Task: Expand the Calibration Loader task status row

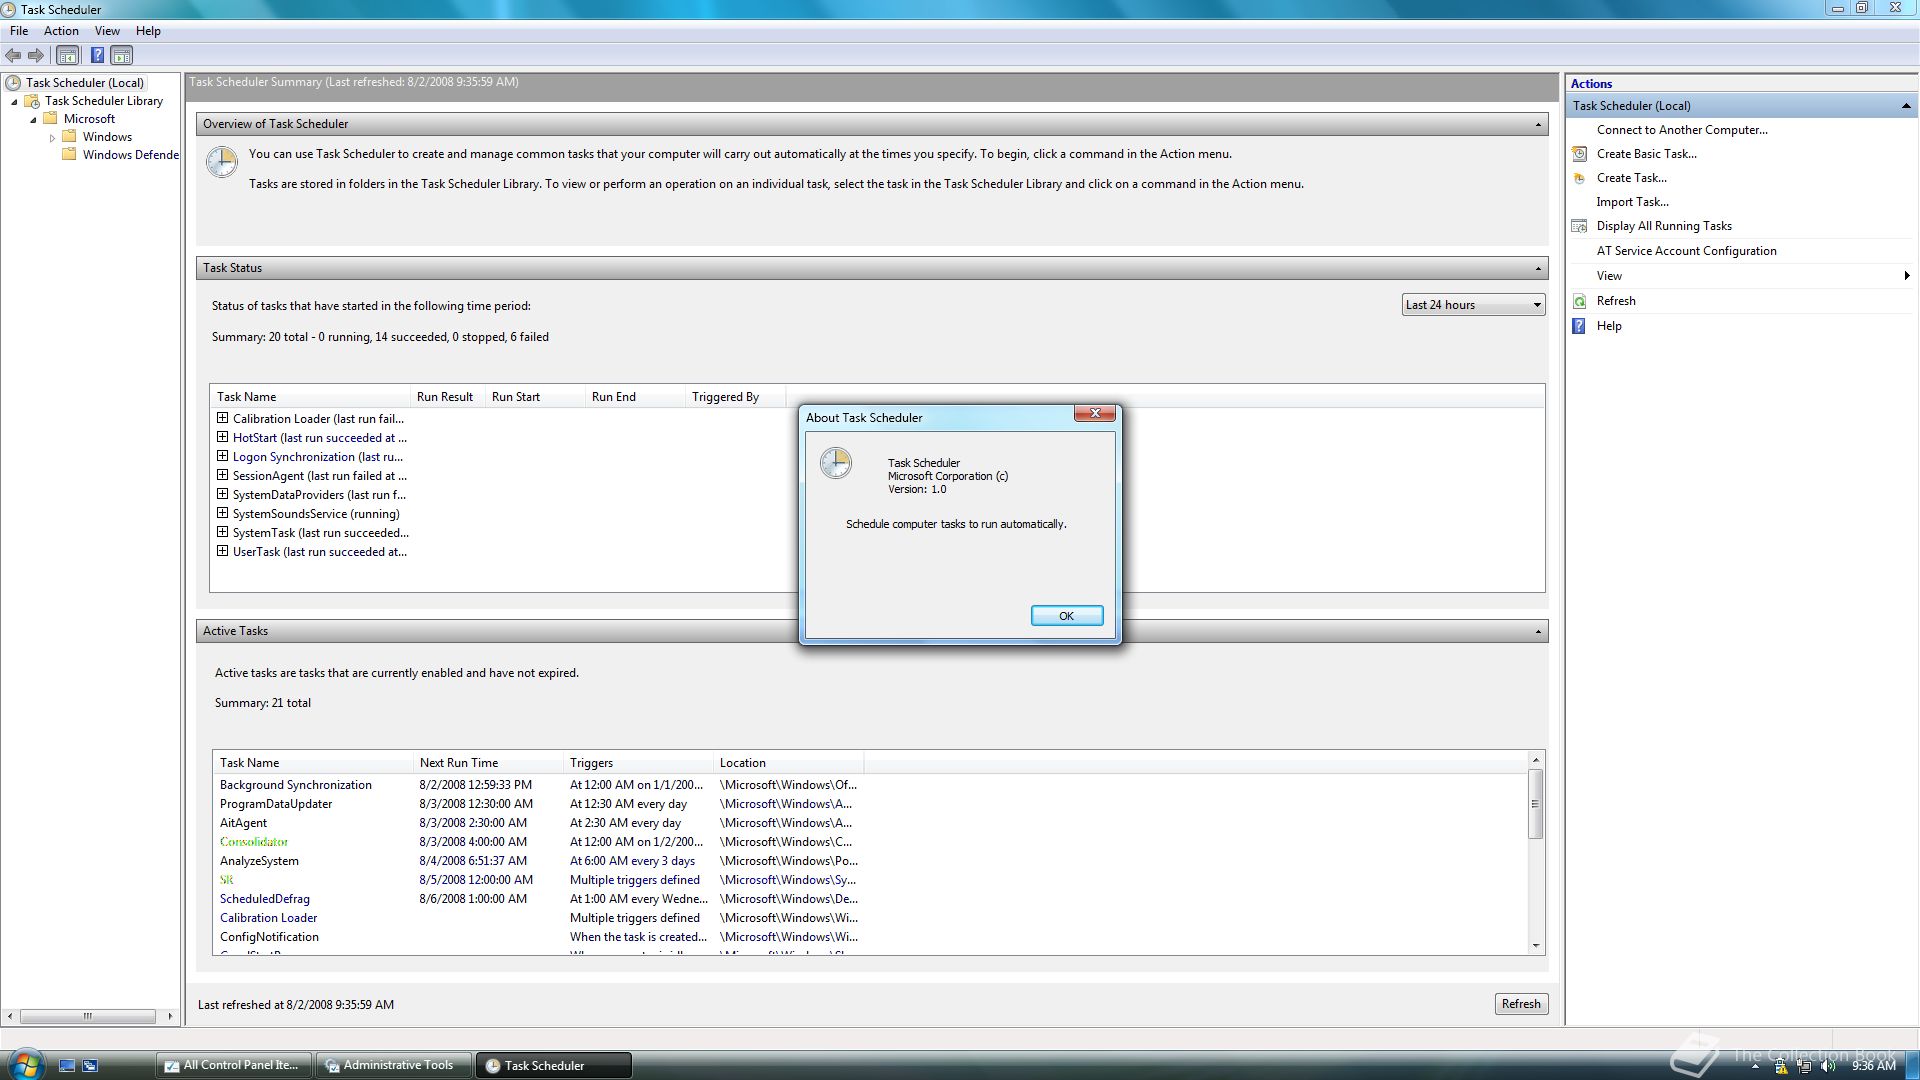Action: coord(222,418)
